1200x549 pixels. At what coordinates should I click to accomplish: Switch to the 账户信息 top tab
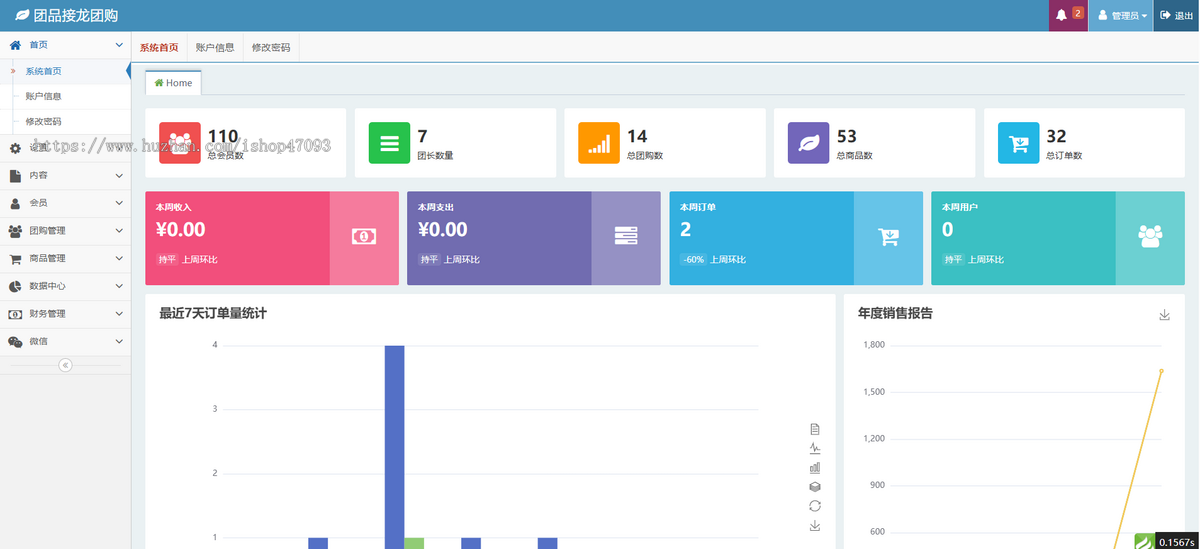pyautogui.click(x=215, y=47)
